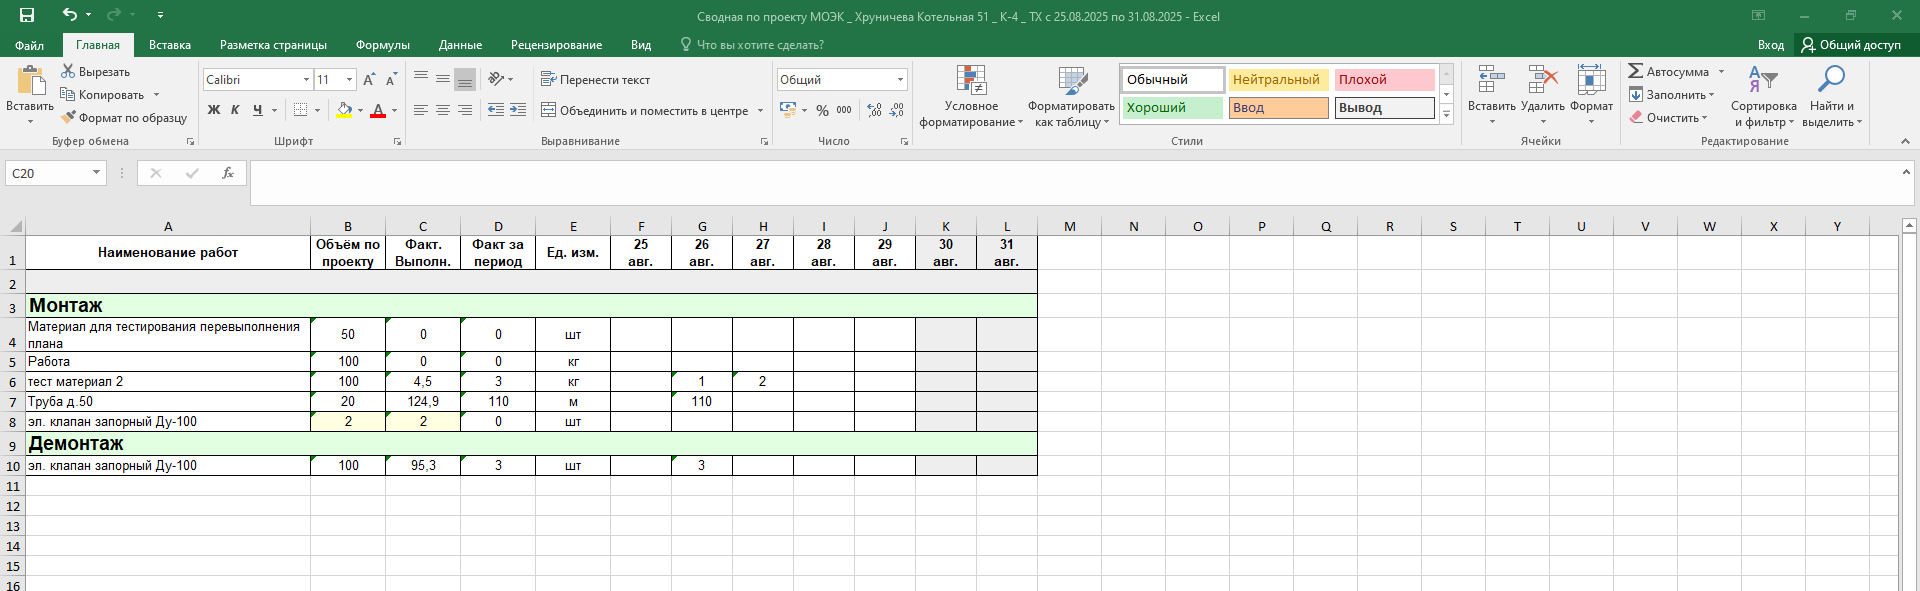Open the Файл menu tab
This screenshot has height=591, width=1920.
pyautogui.click(x=29, y=45)
